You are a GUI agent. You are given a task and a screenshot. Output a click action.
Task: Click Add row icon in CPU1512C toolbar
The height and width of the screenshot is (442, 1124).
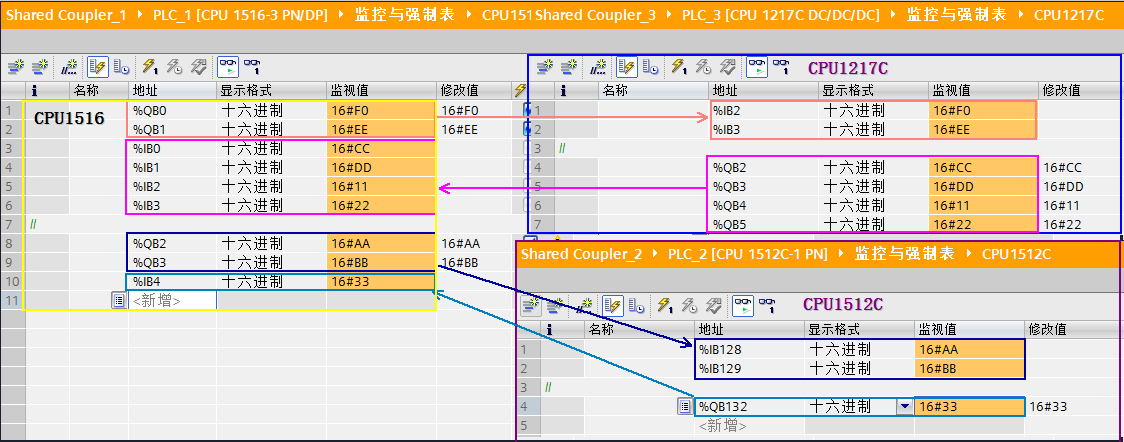(555, 305)
